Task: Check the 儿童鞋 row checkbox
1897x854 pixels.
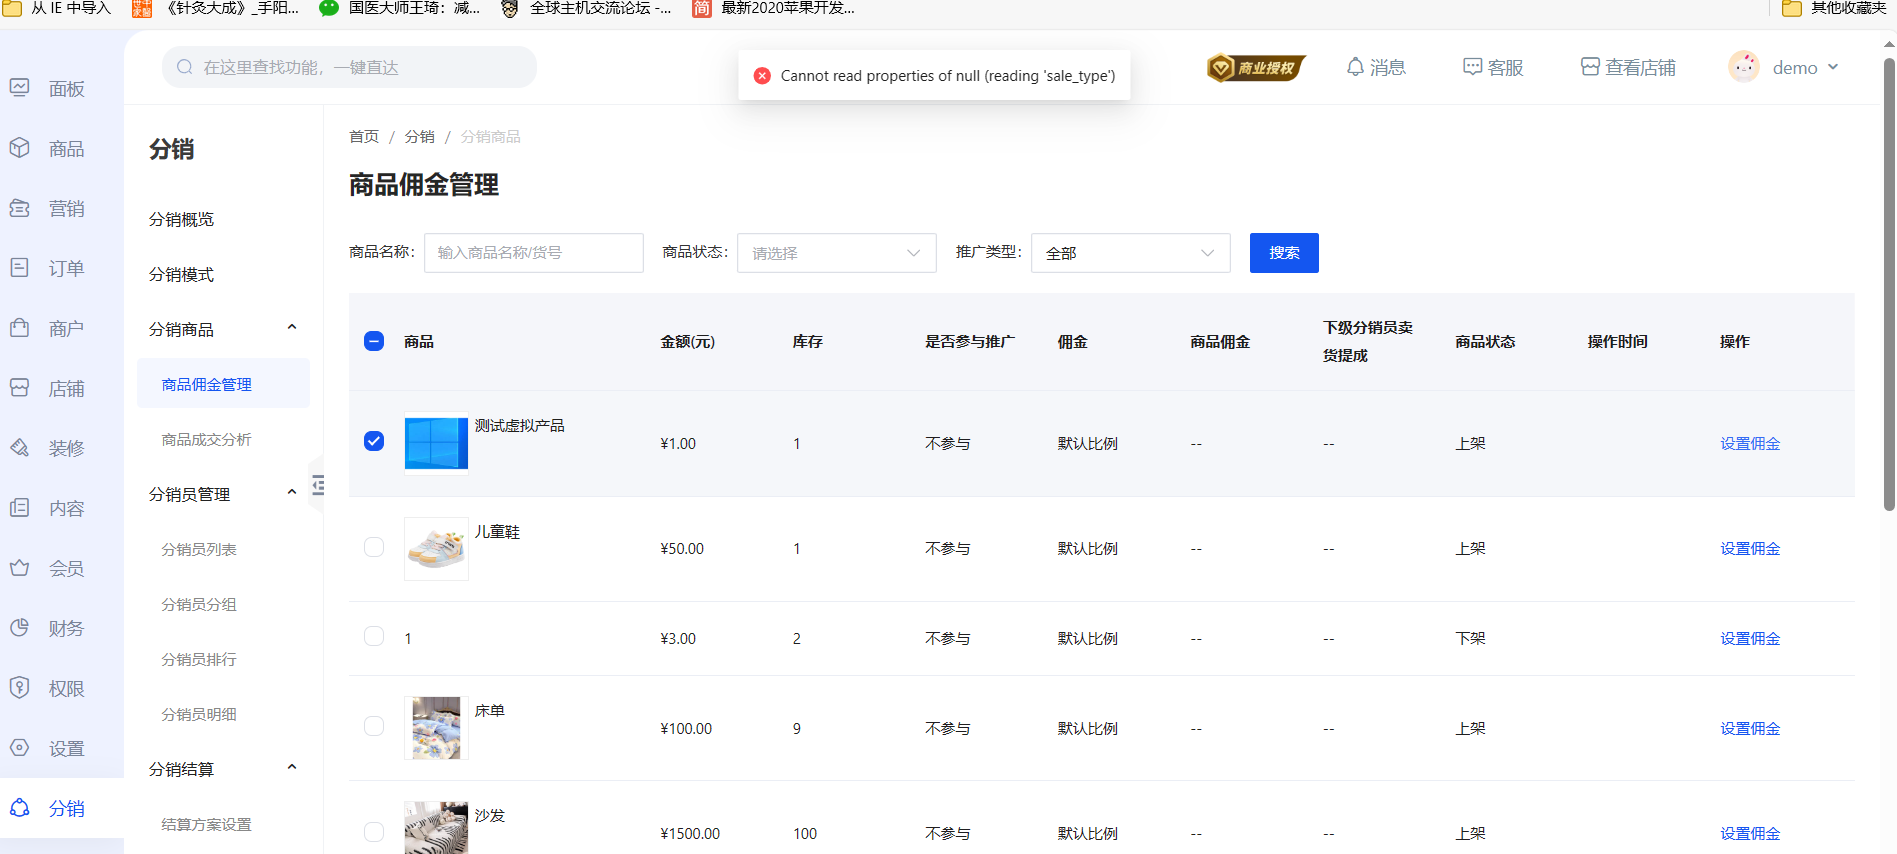Action: point(374,547)
